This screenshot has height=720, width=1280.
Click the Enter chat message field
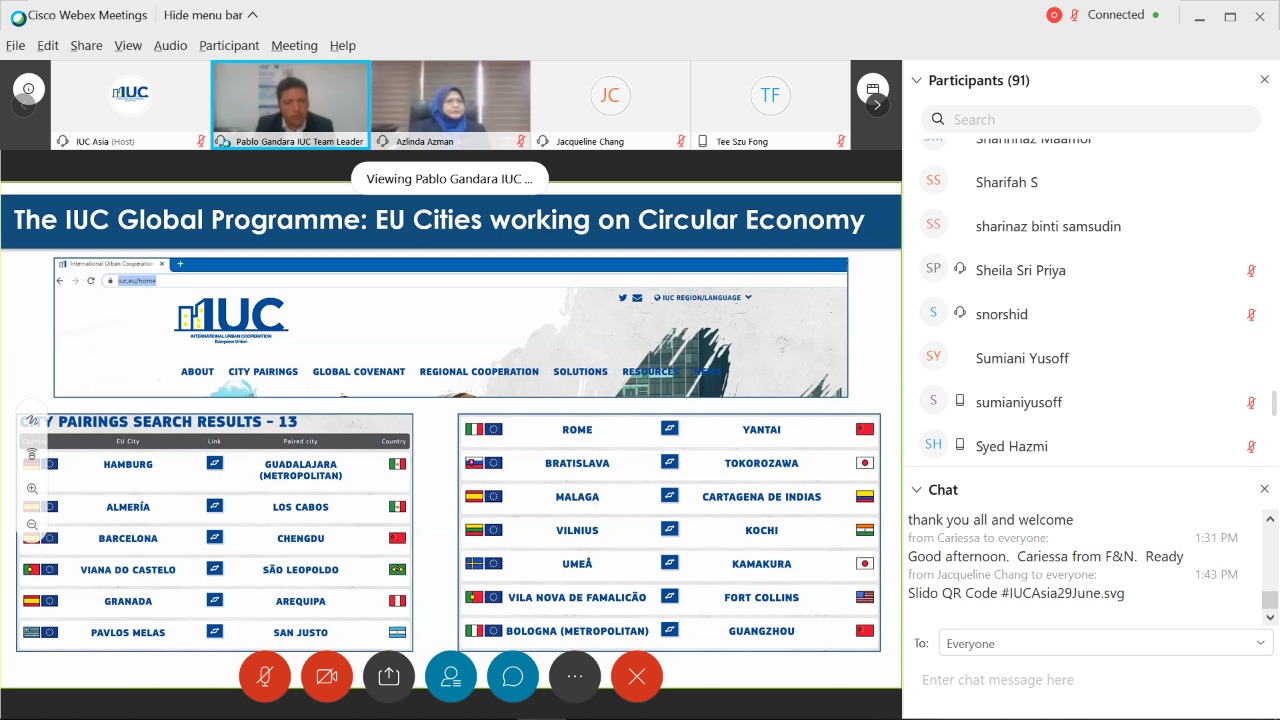click(x=1090, y=680)
